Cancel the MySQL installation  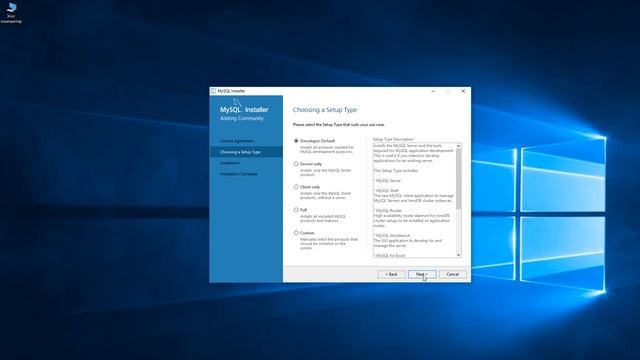(453, 274)
